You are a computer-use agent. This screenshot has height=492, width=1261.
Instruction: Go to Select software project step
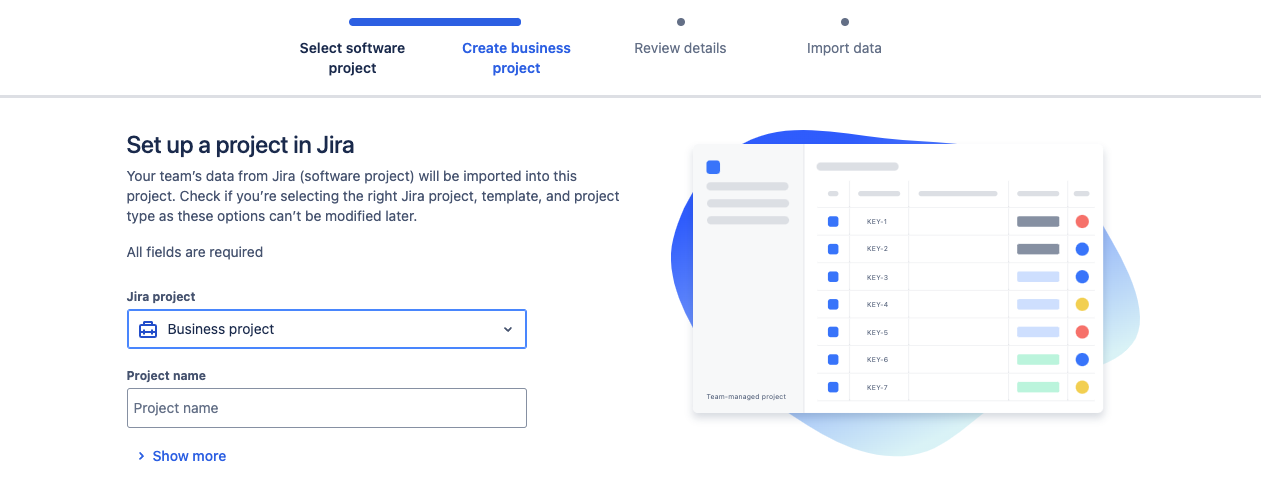352,58
